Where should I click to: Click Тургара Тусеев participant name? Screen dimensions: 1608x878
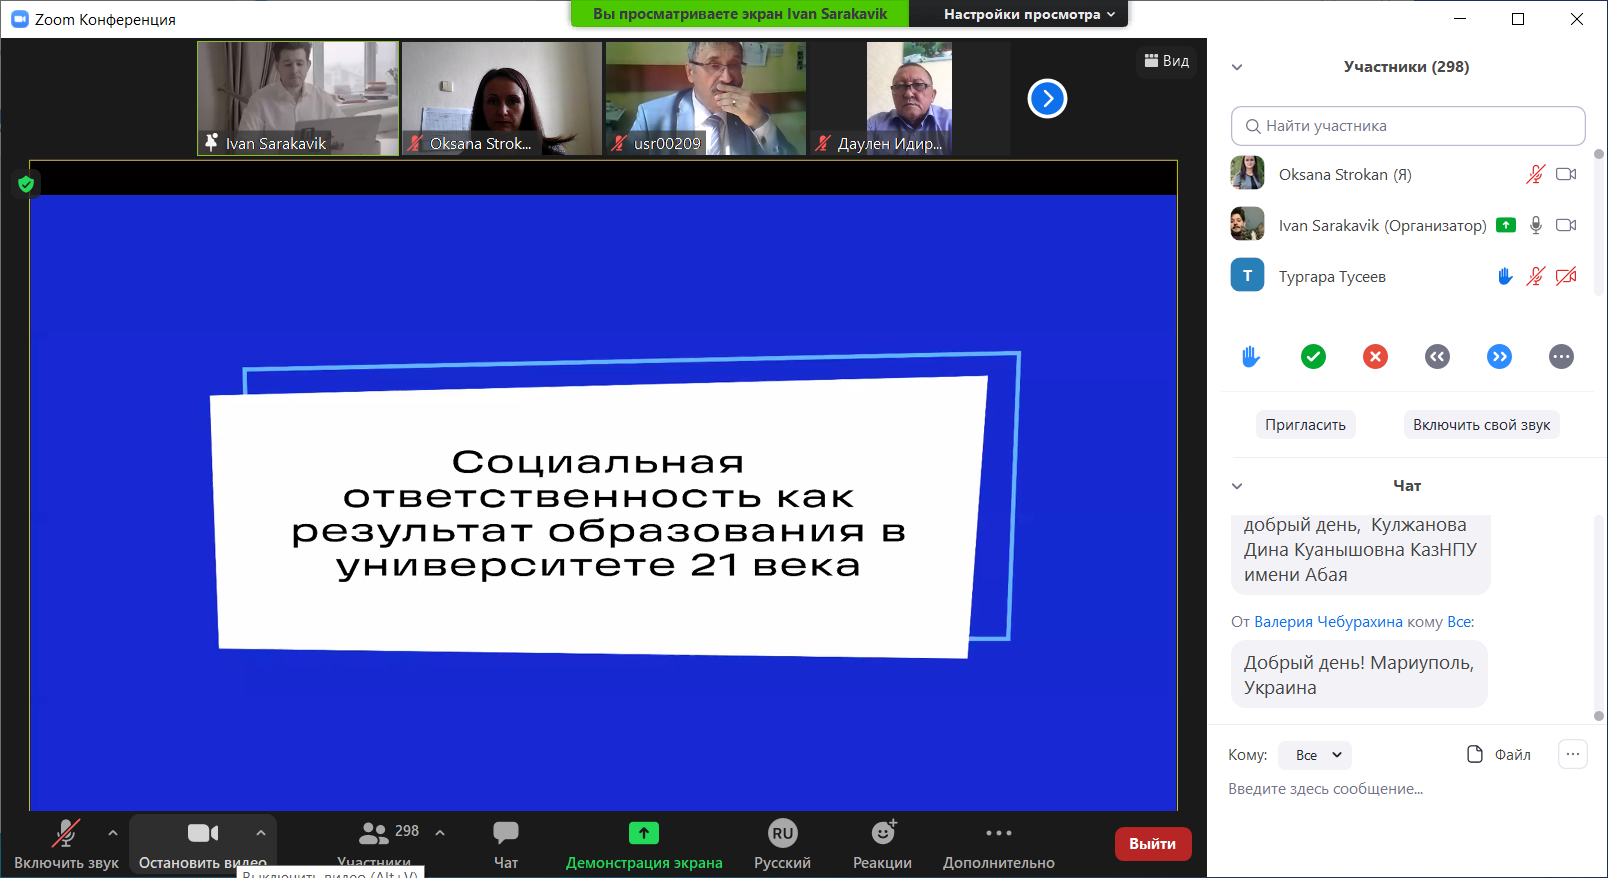(x=1332, y=276)
